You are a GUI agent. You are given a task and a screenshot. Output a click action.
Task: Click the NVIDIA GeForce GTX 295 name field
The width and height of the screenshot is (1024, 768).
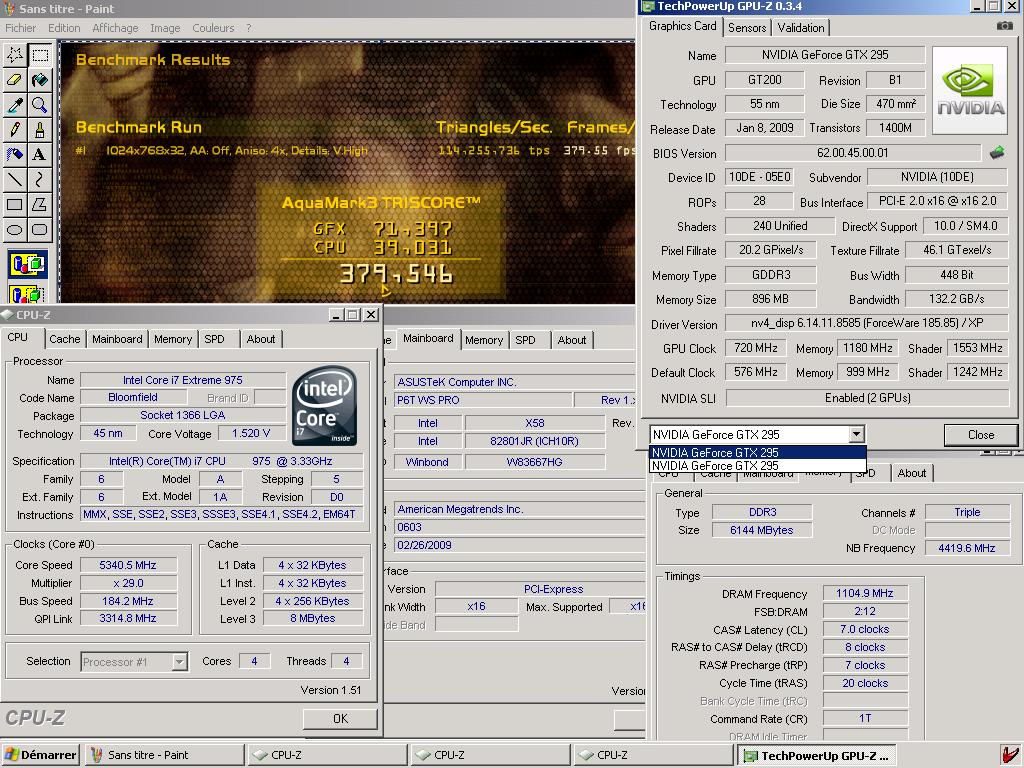(x=825, y=55)
